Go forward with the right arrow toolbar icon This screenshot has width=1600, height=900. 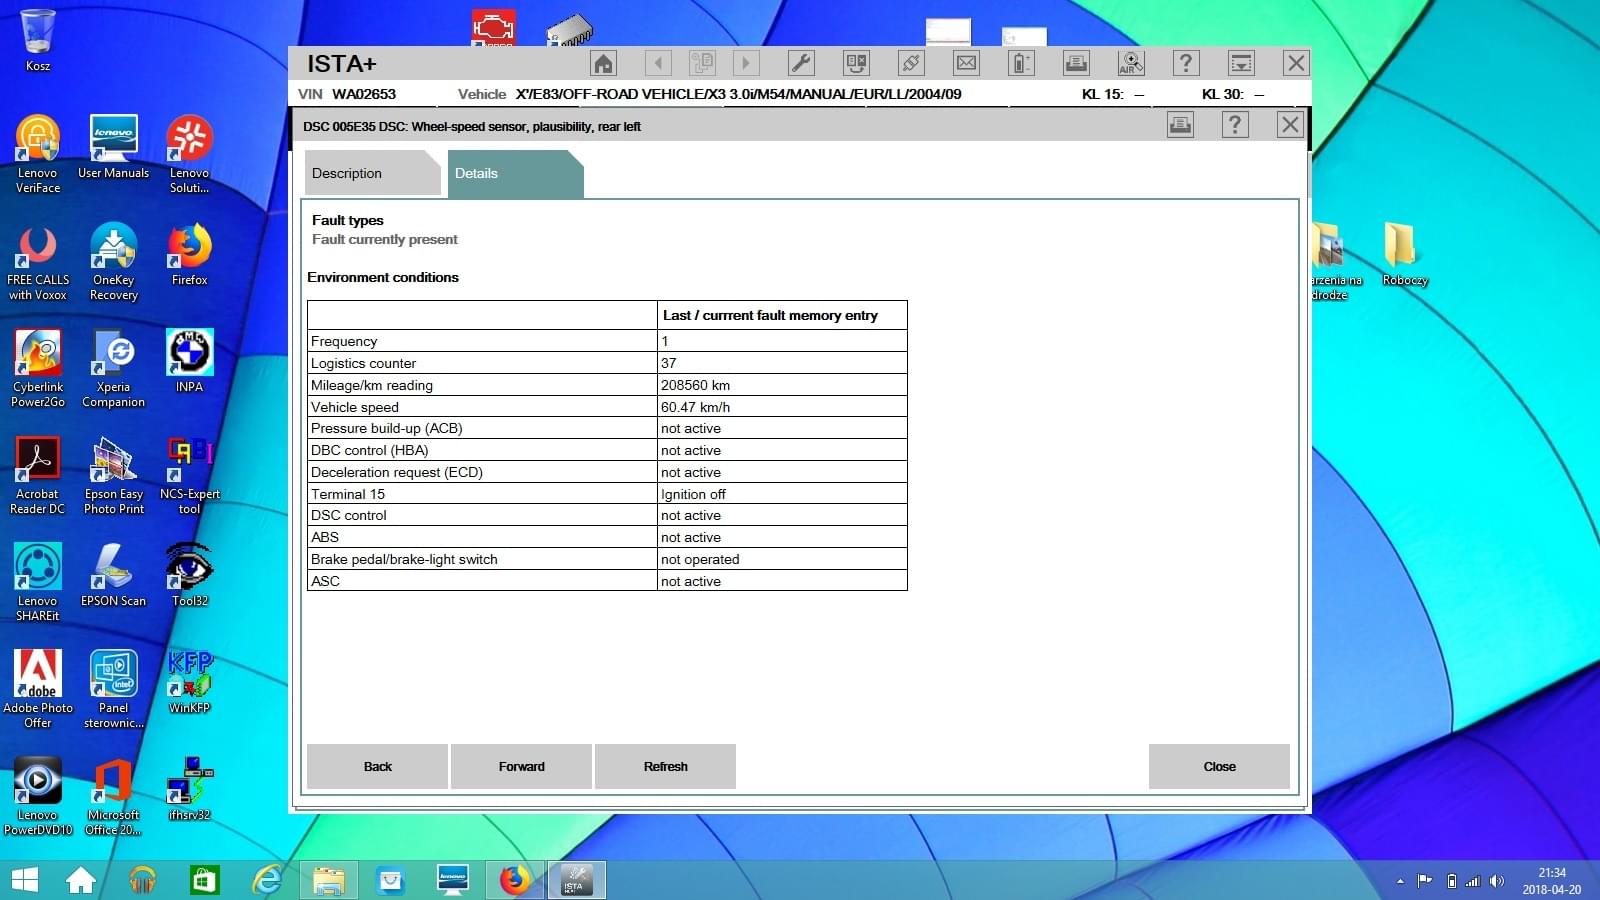click(x=746, y=64)
